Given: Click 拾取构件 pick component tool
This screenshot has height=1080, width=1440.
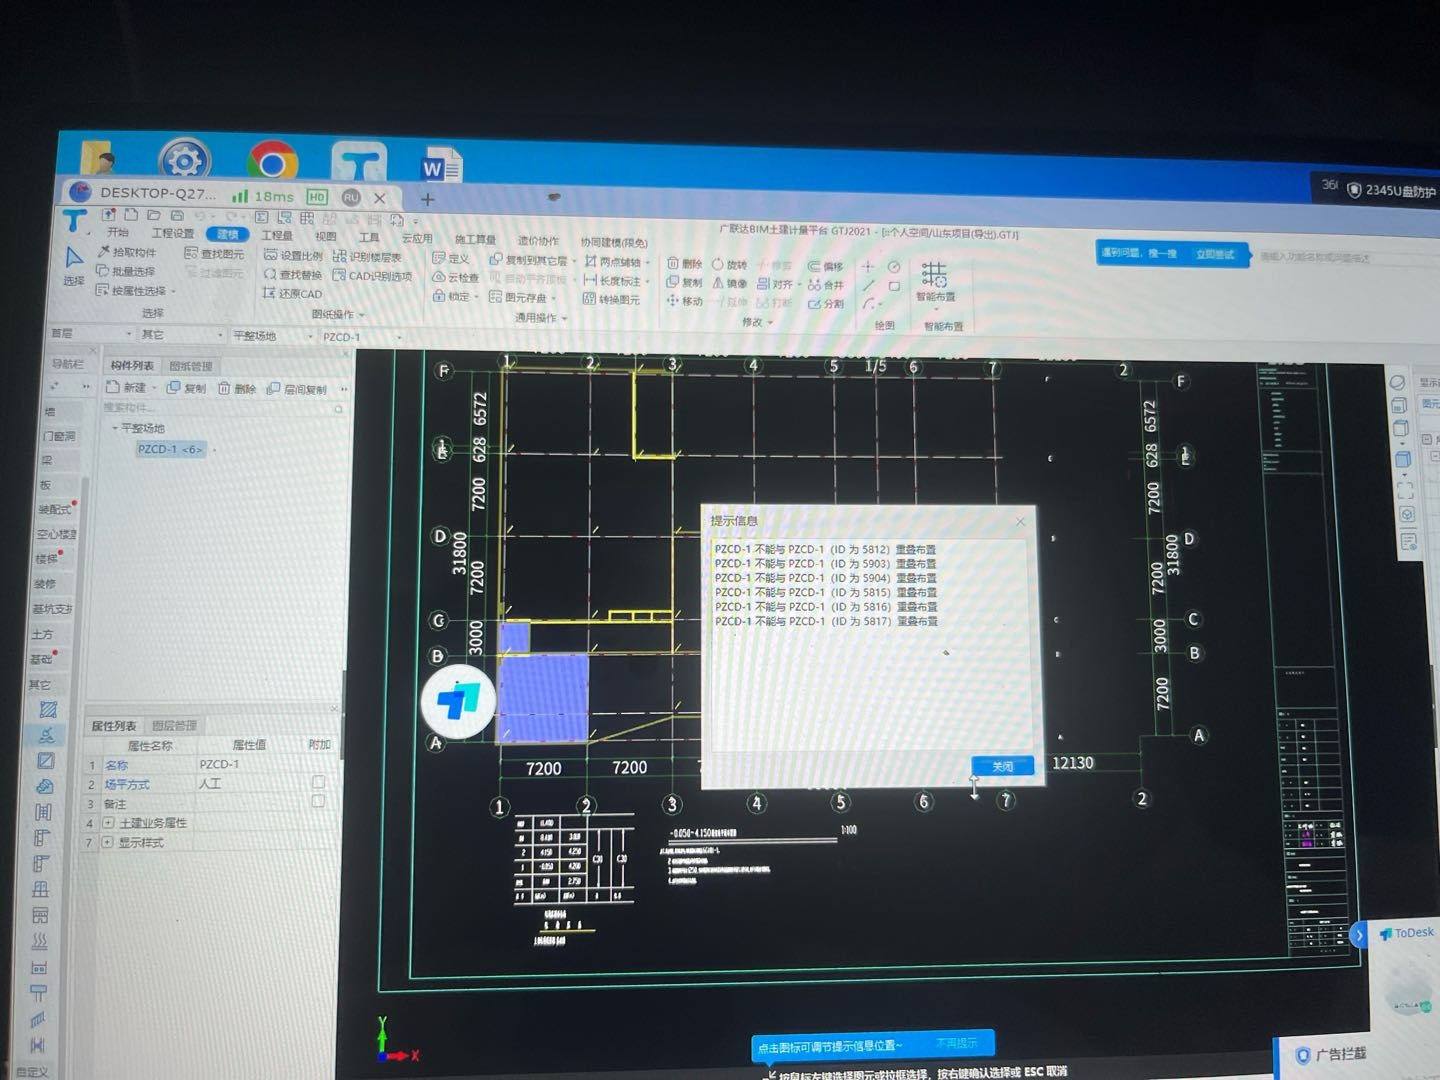Looking at the screenshot, I should (x=127, y=252).
